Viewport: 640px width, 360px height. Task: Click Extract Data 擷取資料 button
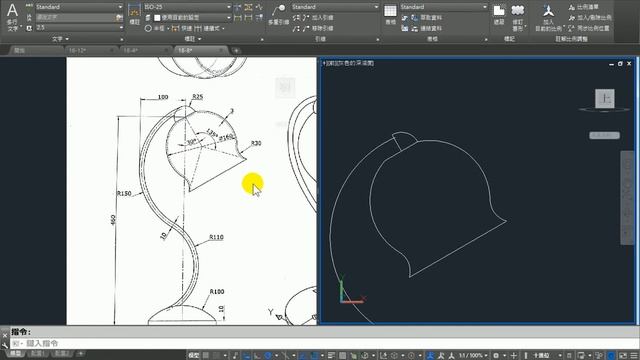[x=426, y=18]
